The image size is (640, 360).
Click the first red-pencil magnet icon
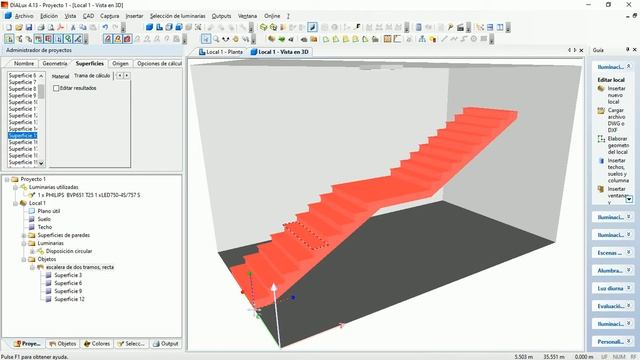coord(108,39)
